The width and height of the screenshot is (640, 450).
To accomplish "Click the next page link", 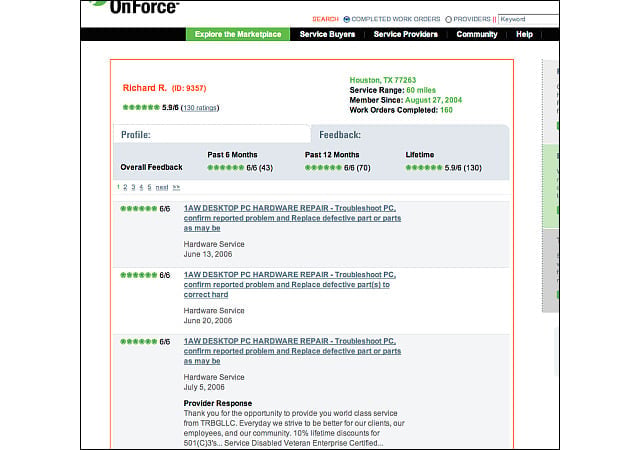I will click(162, 187).
